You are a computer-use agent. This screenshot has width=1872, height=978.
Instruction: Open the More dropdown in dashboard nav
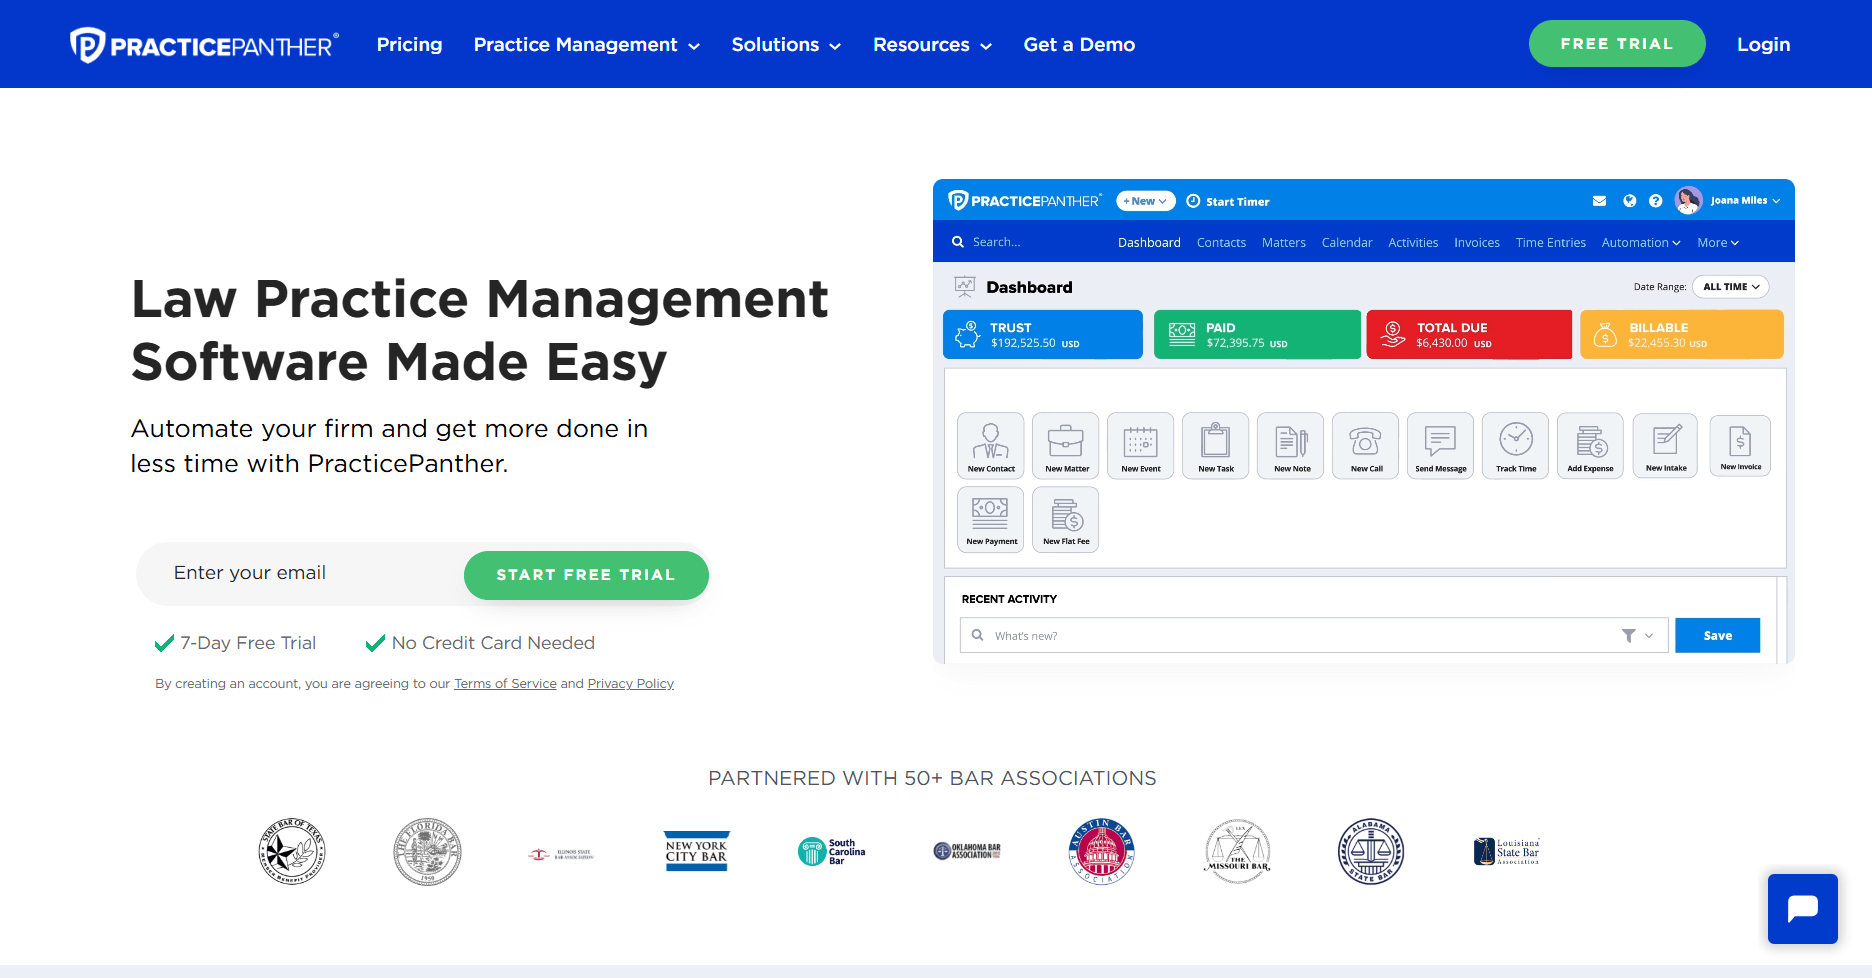(x=1718, y=243)
